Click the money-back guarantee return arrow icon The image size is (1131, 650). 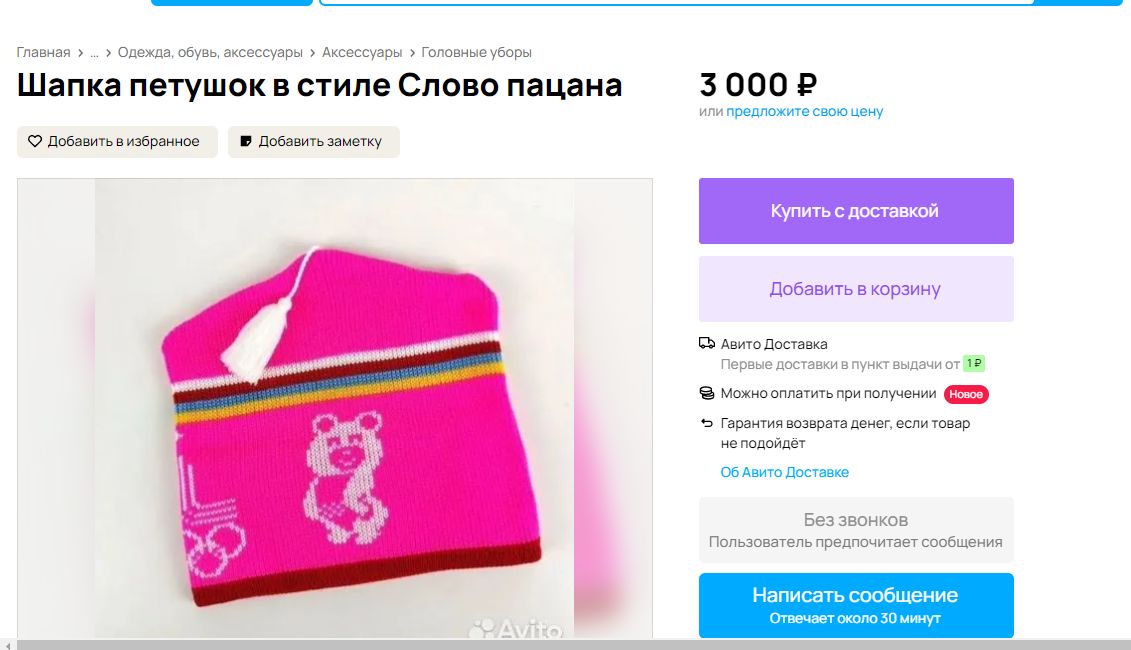pos(707,423)
